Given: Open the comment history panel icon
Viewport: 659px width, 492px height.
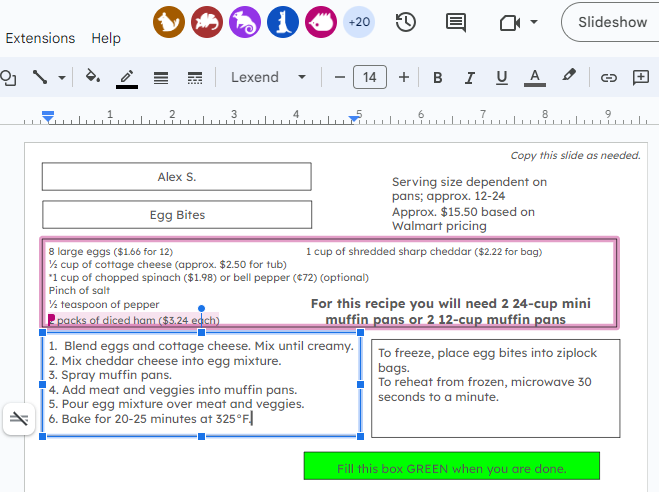Looking at the screenshot, I should click(x=456, y=22).
